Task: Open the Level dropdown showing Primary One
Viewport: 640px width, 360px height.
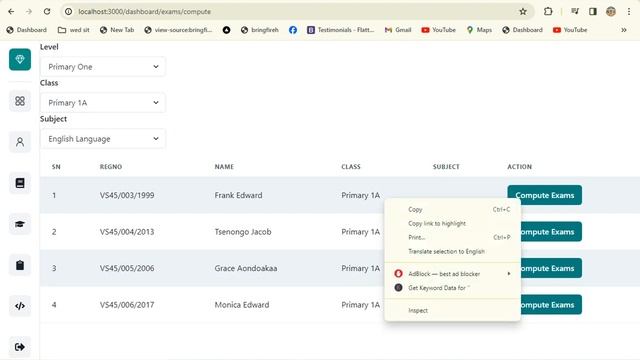Action: click(103, 67)
